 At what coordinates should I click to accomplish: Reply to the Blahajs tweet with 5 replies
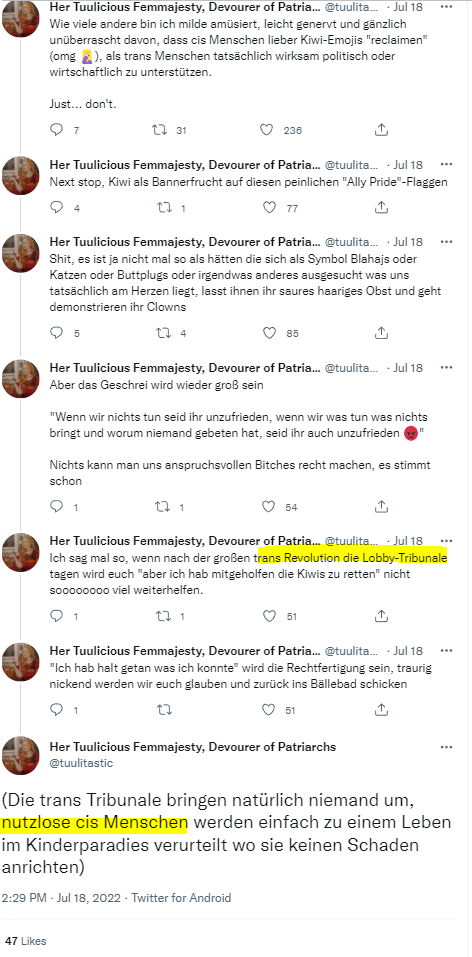[56, 333]
